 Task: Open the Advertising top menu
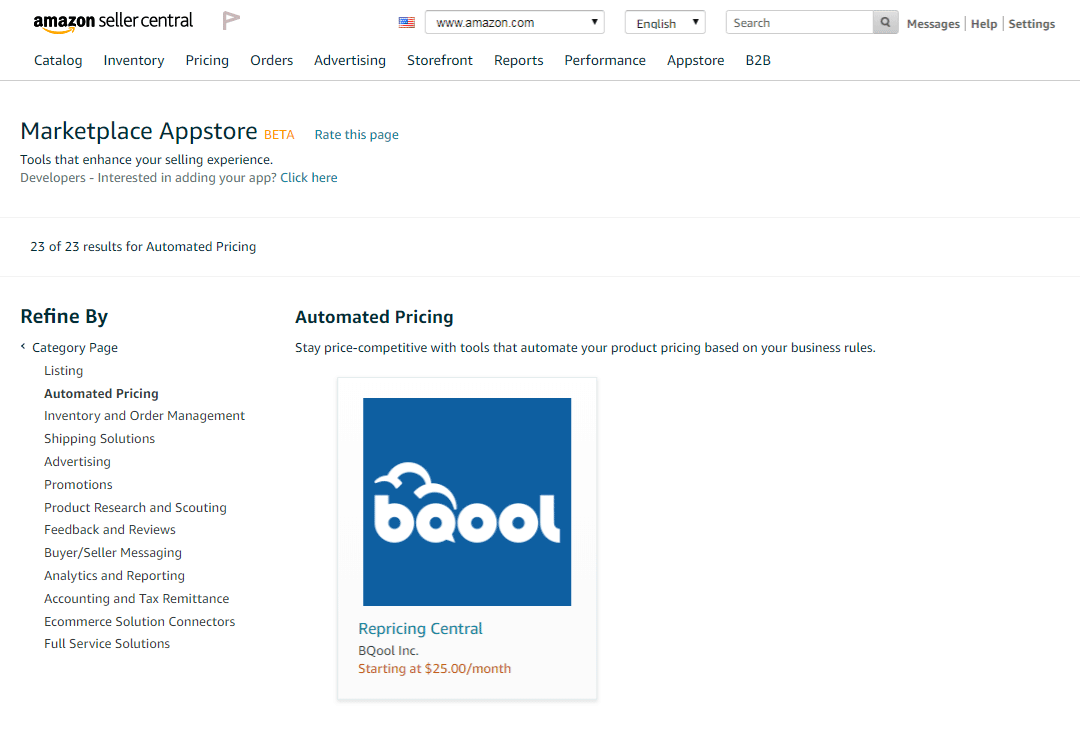pos(350,61)
